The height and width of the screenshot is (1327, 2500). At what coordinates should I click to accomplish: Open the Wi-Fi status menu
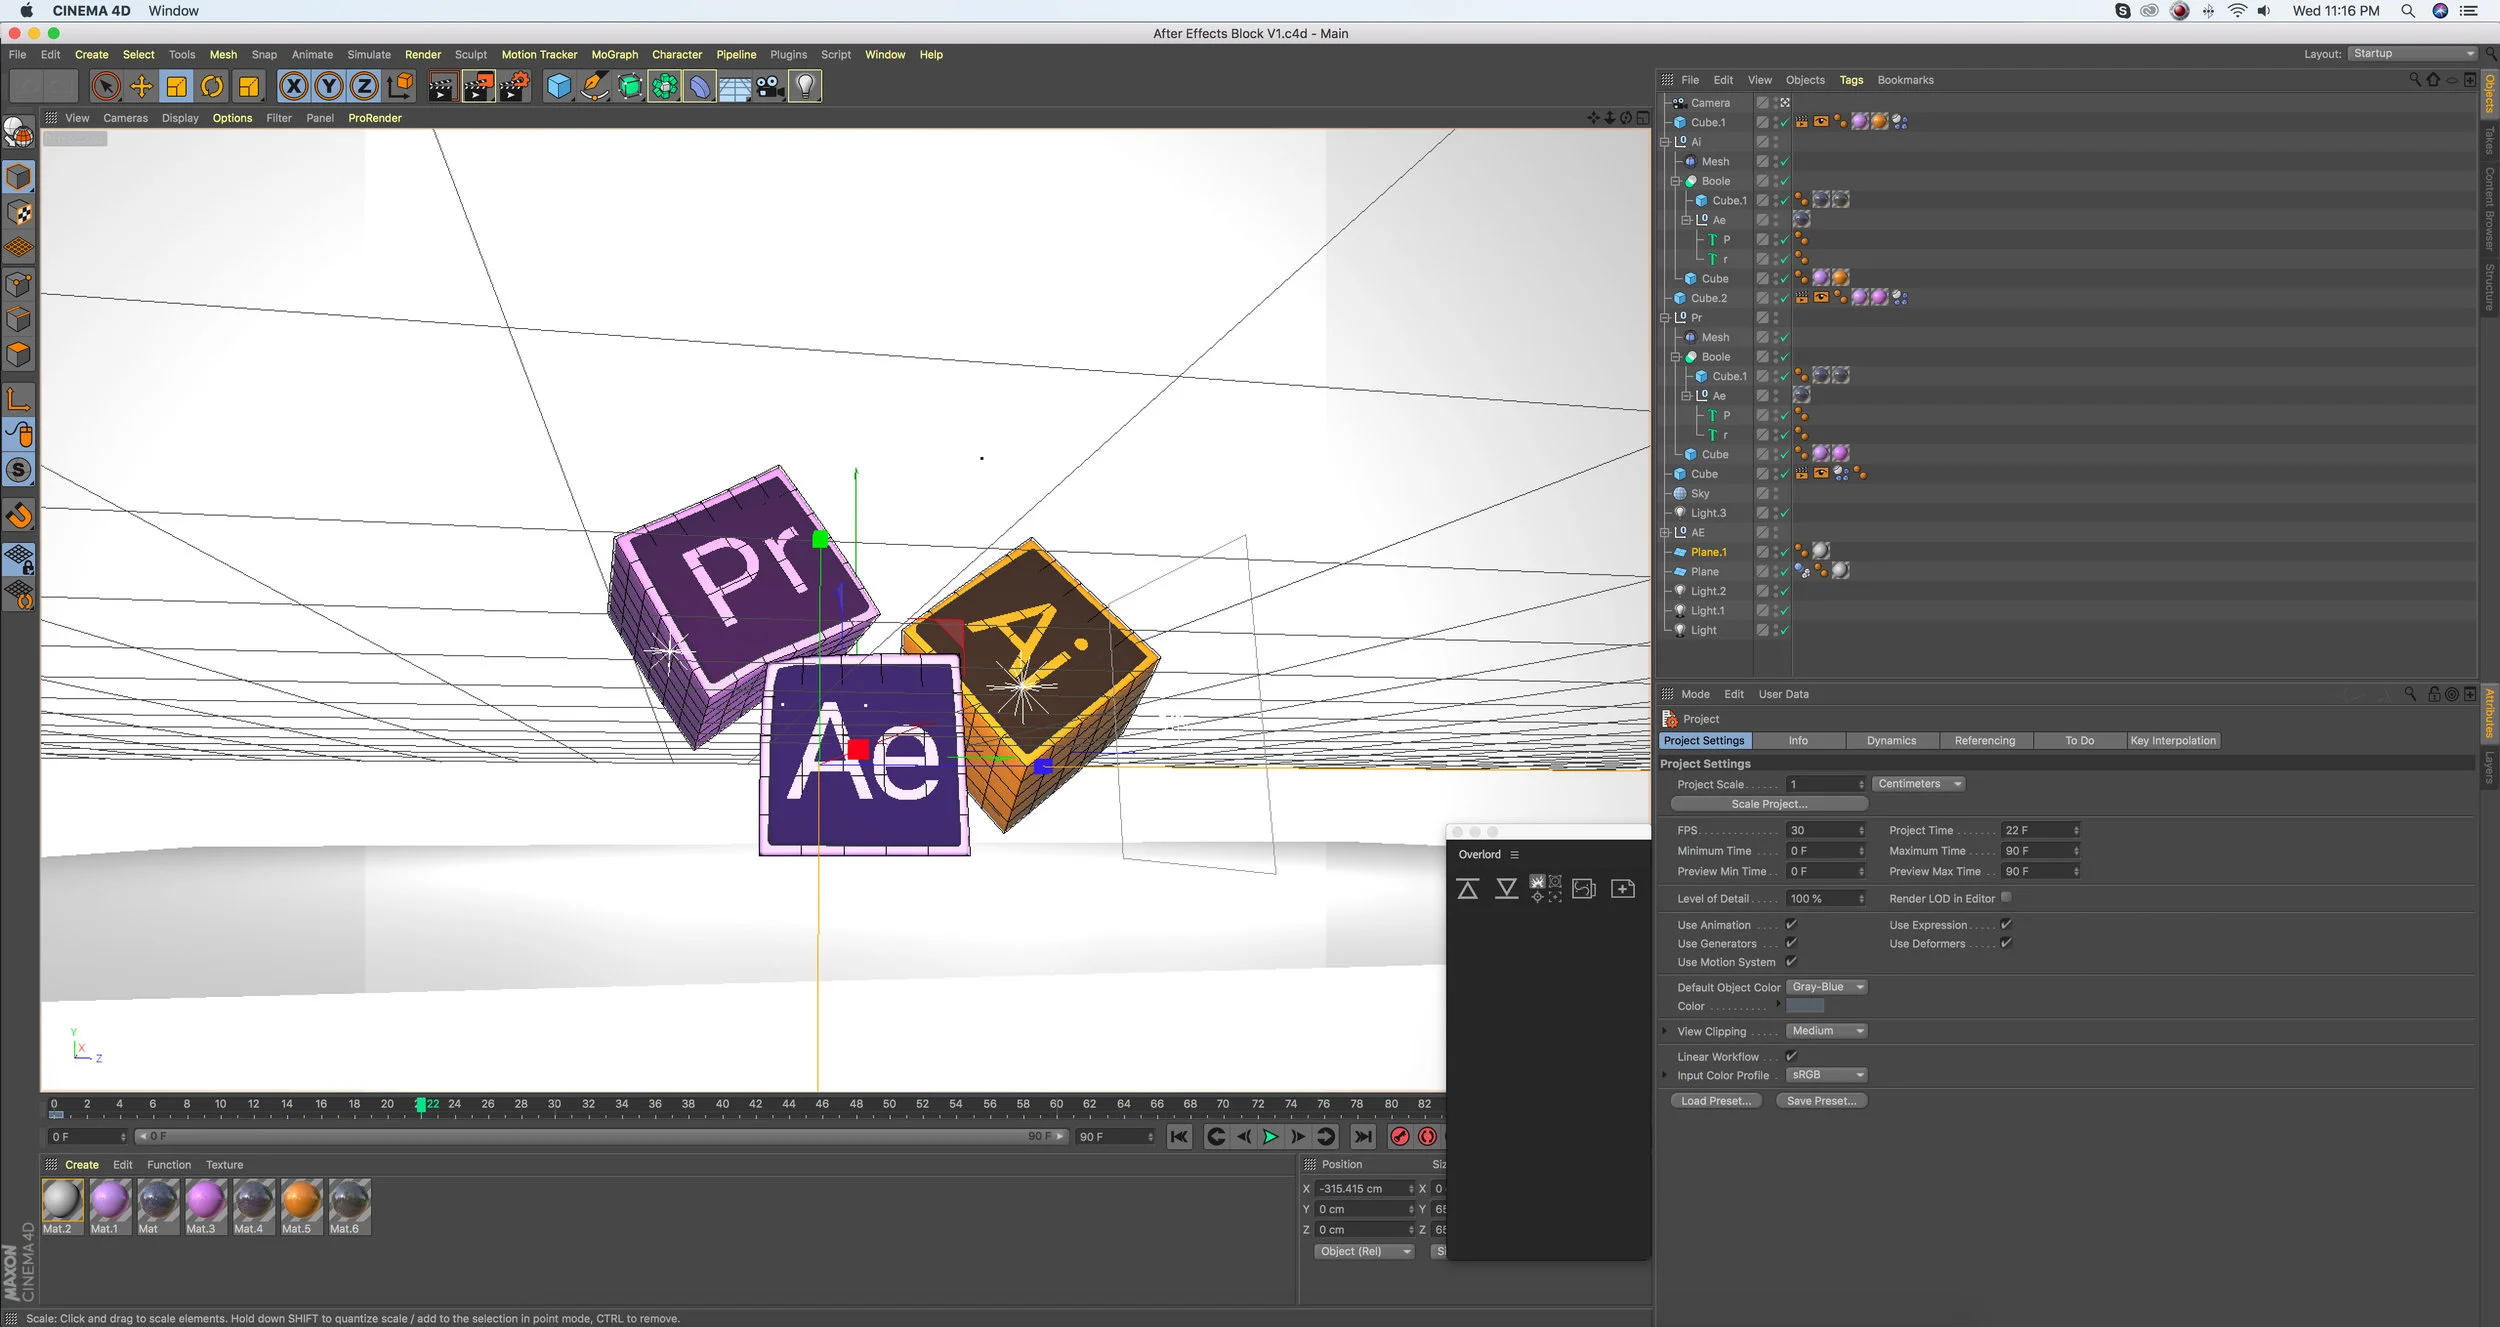click(2238, 11)
